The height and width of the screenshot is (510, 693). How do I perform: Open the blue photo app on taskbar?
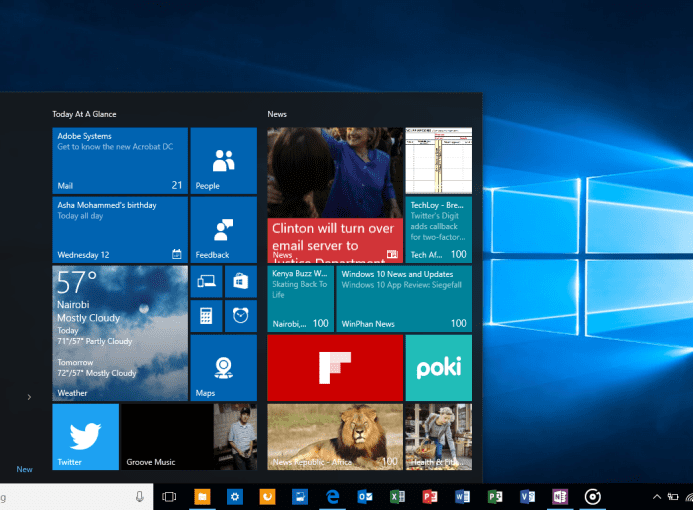[x=300, y=497]
